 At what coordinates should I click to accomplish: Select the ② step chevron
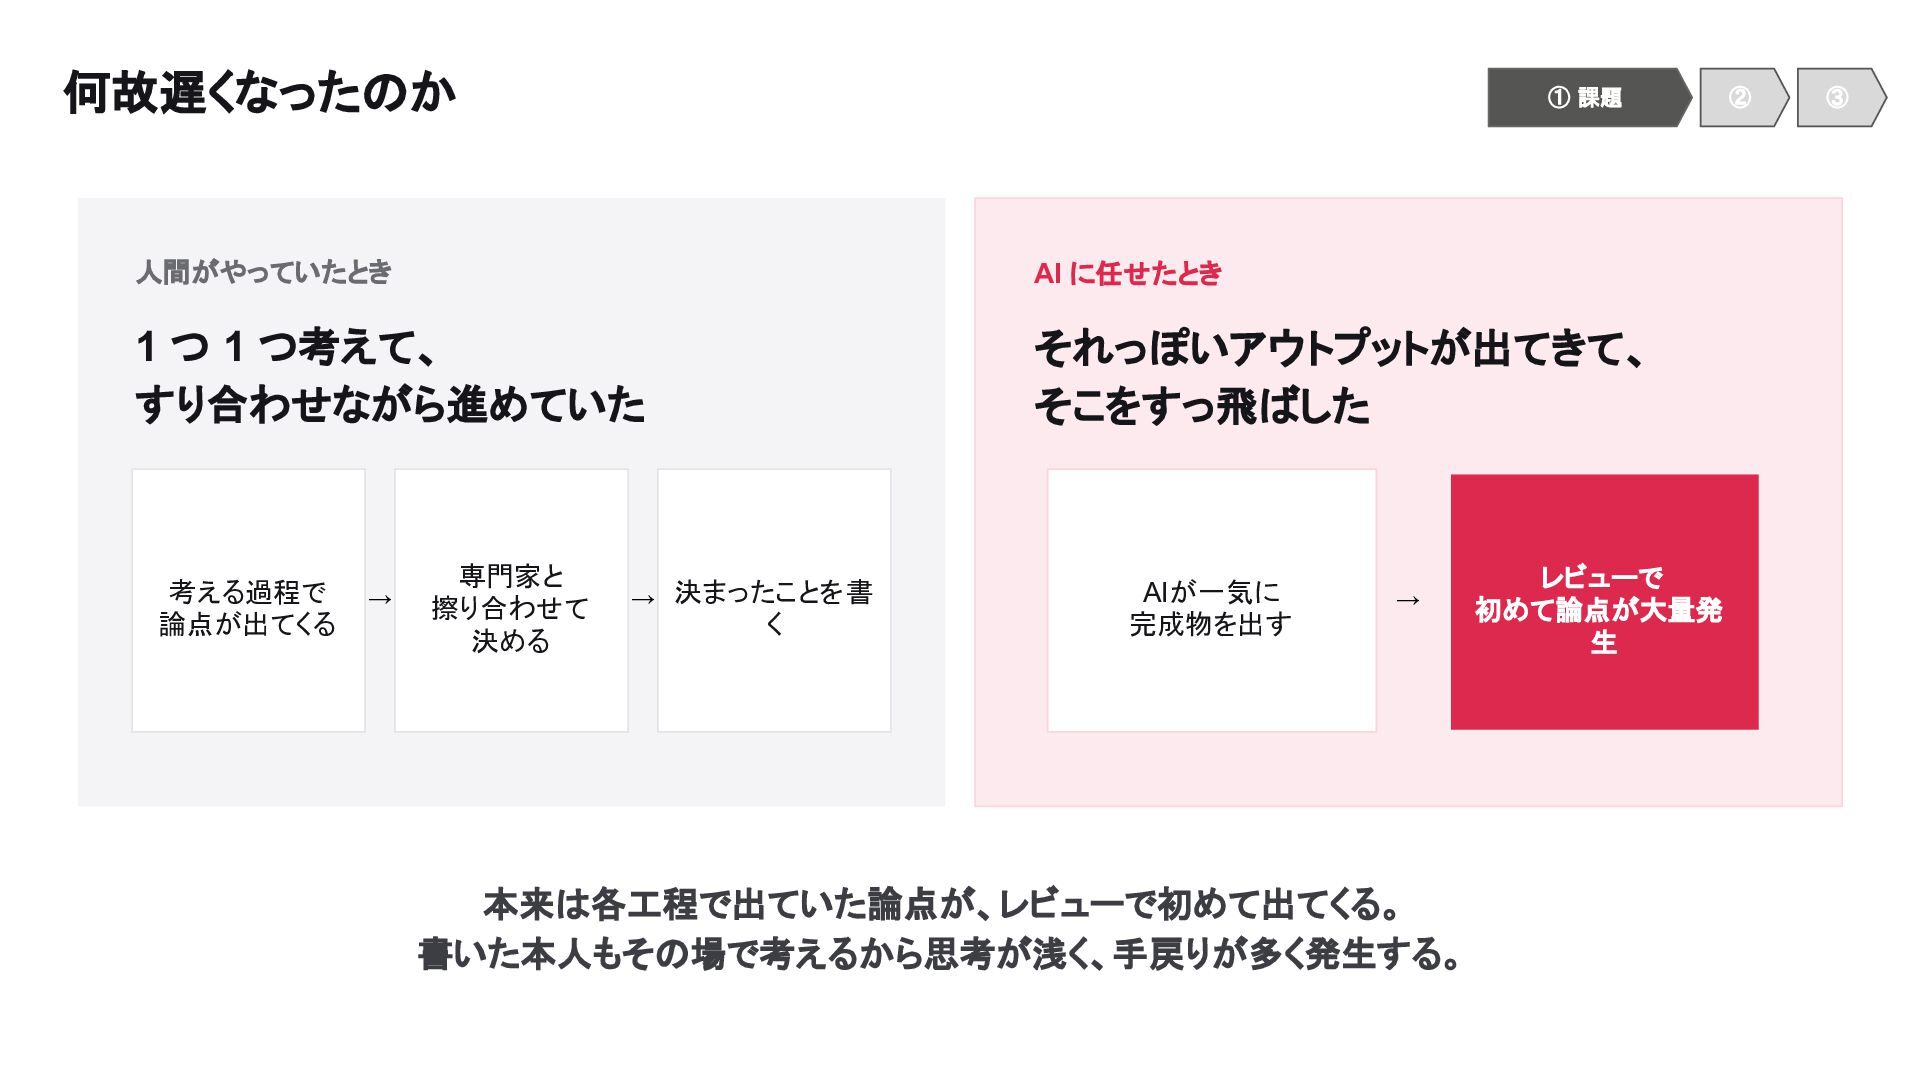(1743, 97)
